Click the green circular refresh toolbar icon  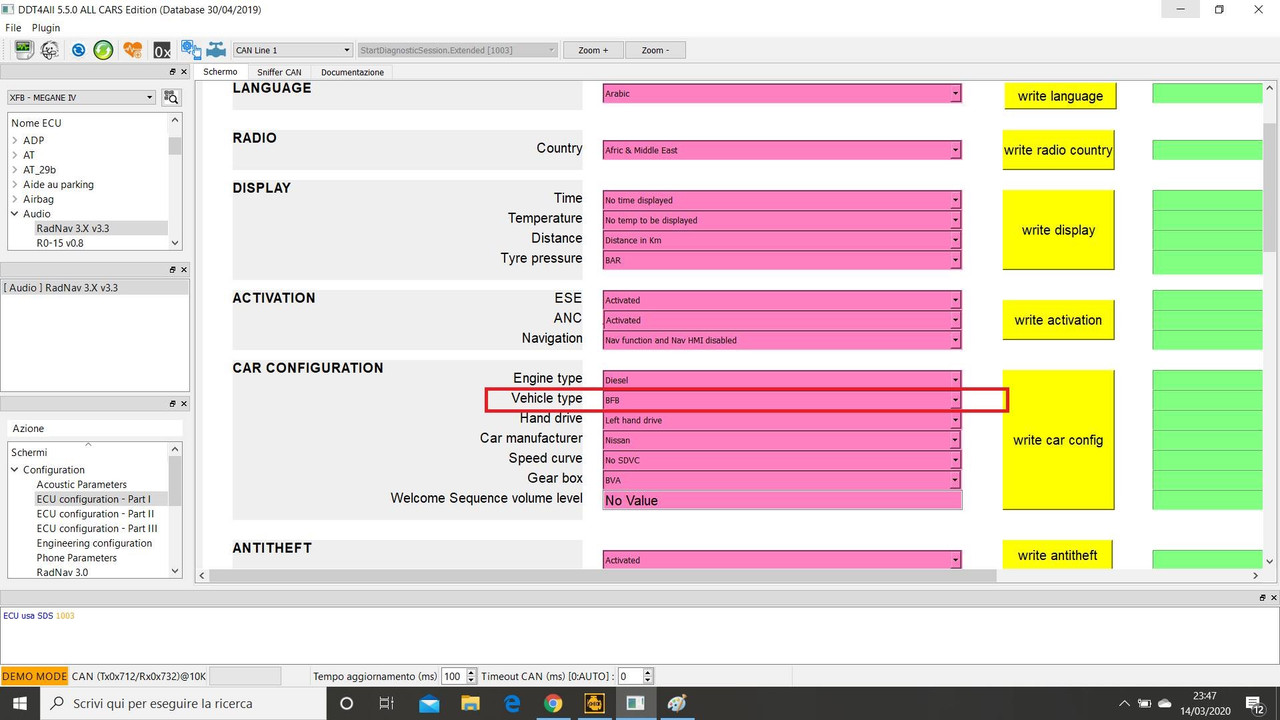(103, 50)
